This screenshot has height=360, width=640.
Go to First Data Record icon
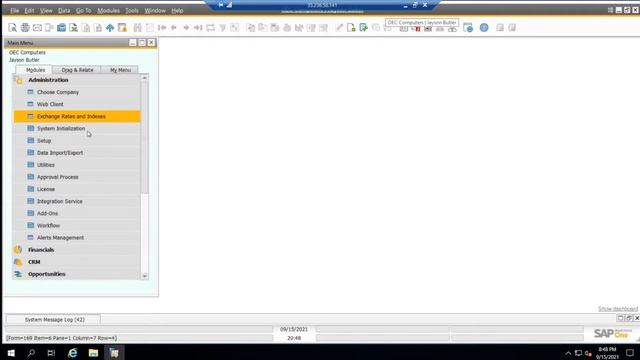162,28
